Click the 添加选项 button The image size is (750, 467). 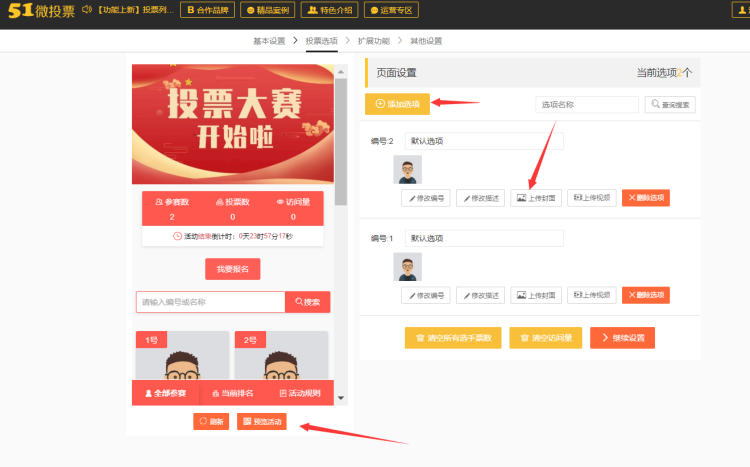[x=397, y=104]
